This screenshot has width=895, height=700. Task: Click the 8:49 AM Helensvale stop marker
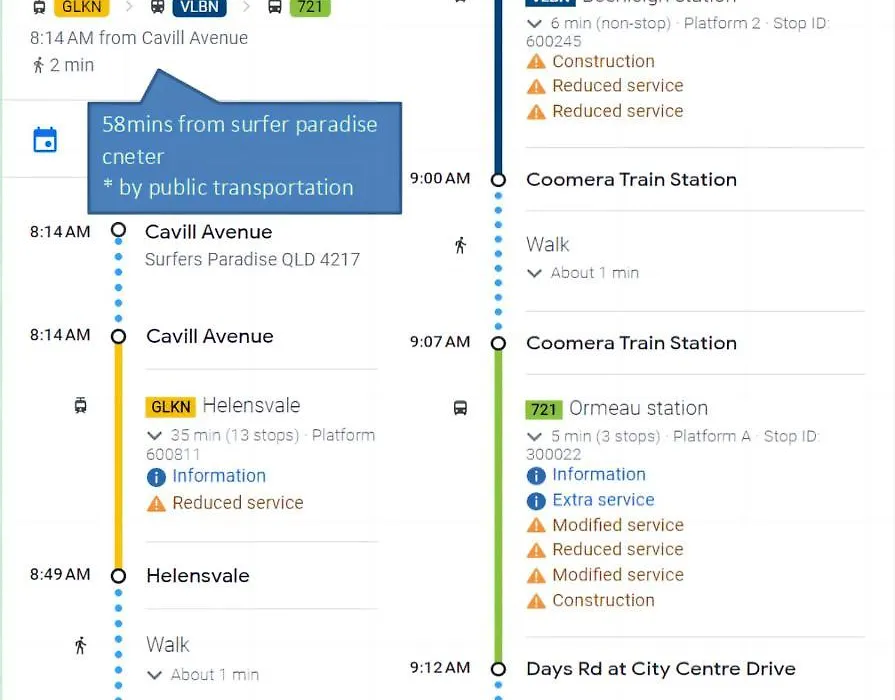pyautogui.click(x=118, y=576)
